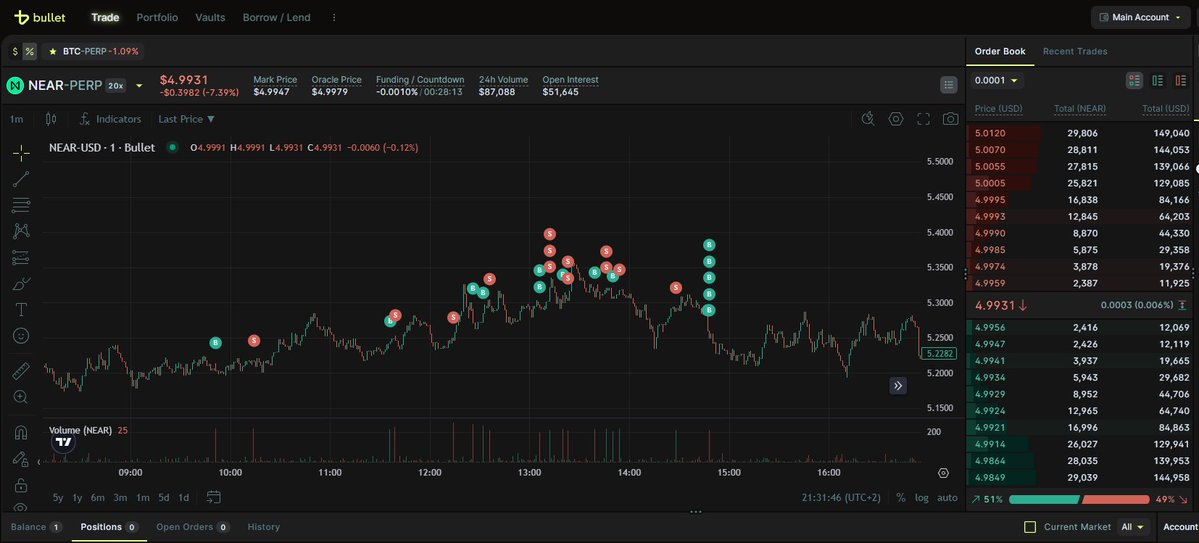Show both bids and asks in order book
The width and height of the screenshot is (1199, 543).
tap(1134, 80)
